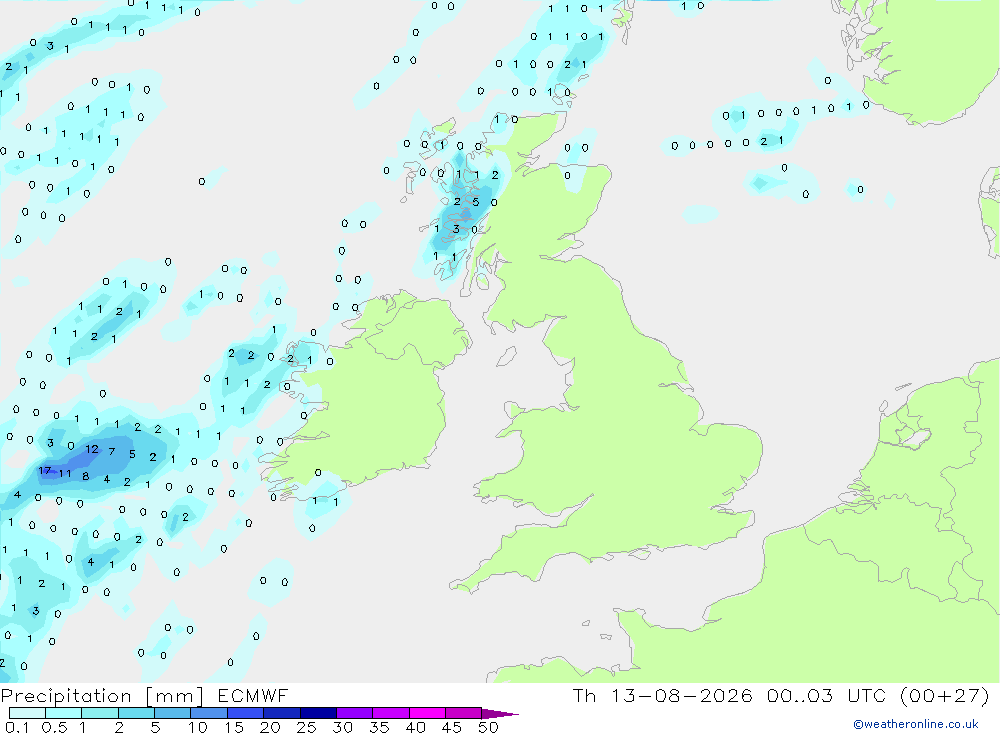Click the 0.5–1 mm legend color swatch
The image size is (1000, 733).
(64, 713)
